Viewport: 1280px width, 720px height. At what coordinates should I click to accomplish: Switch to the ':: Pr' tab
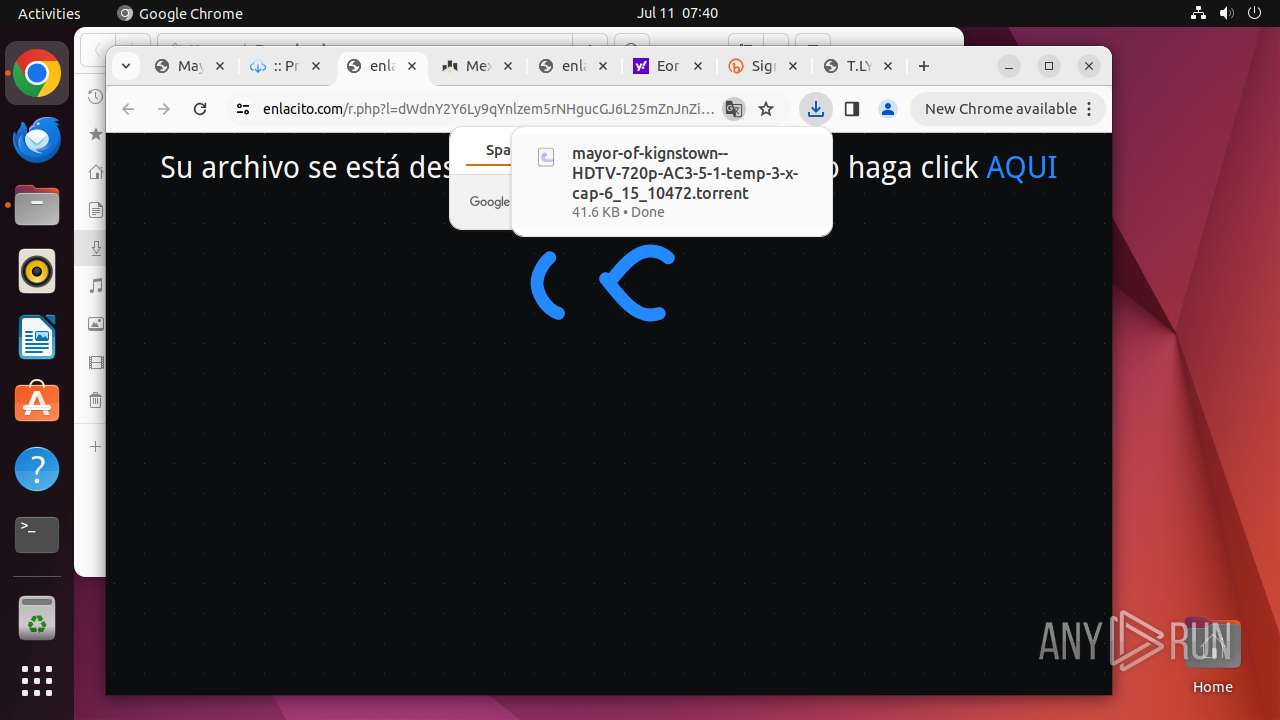click(286, 66)
